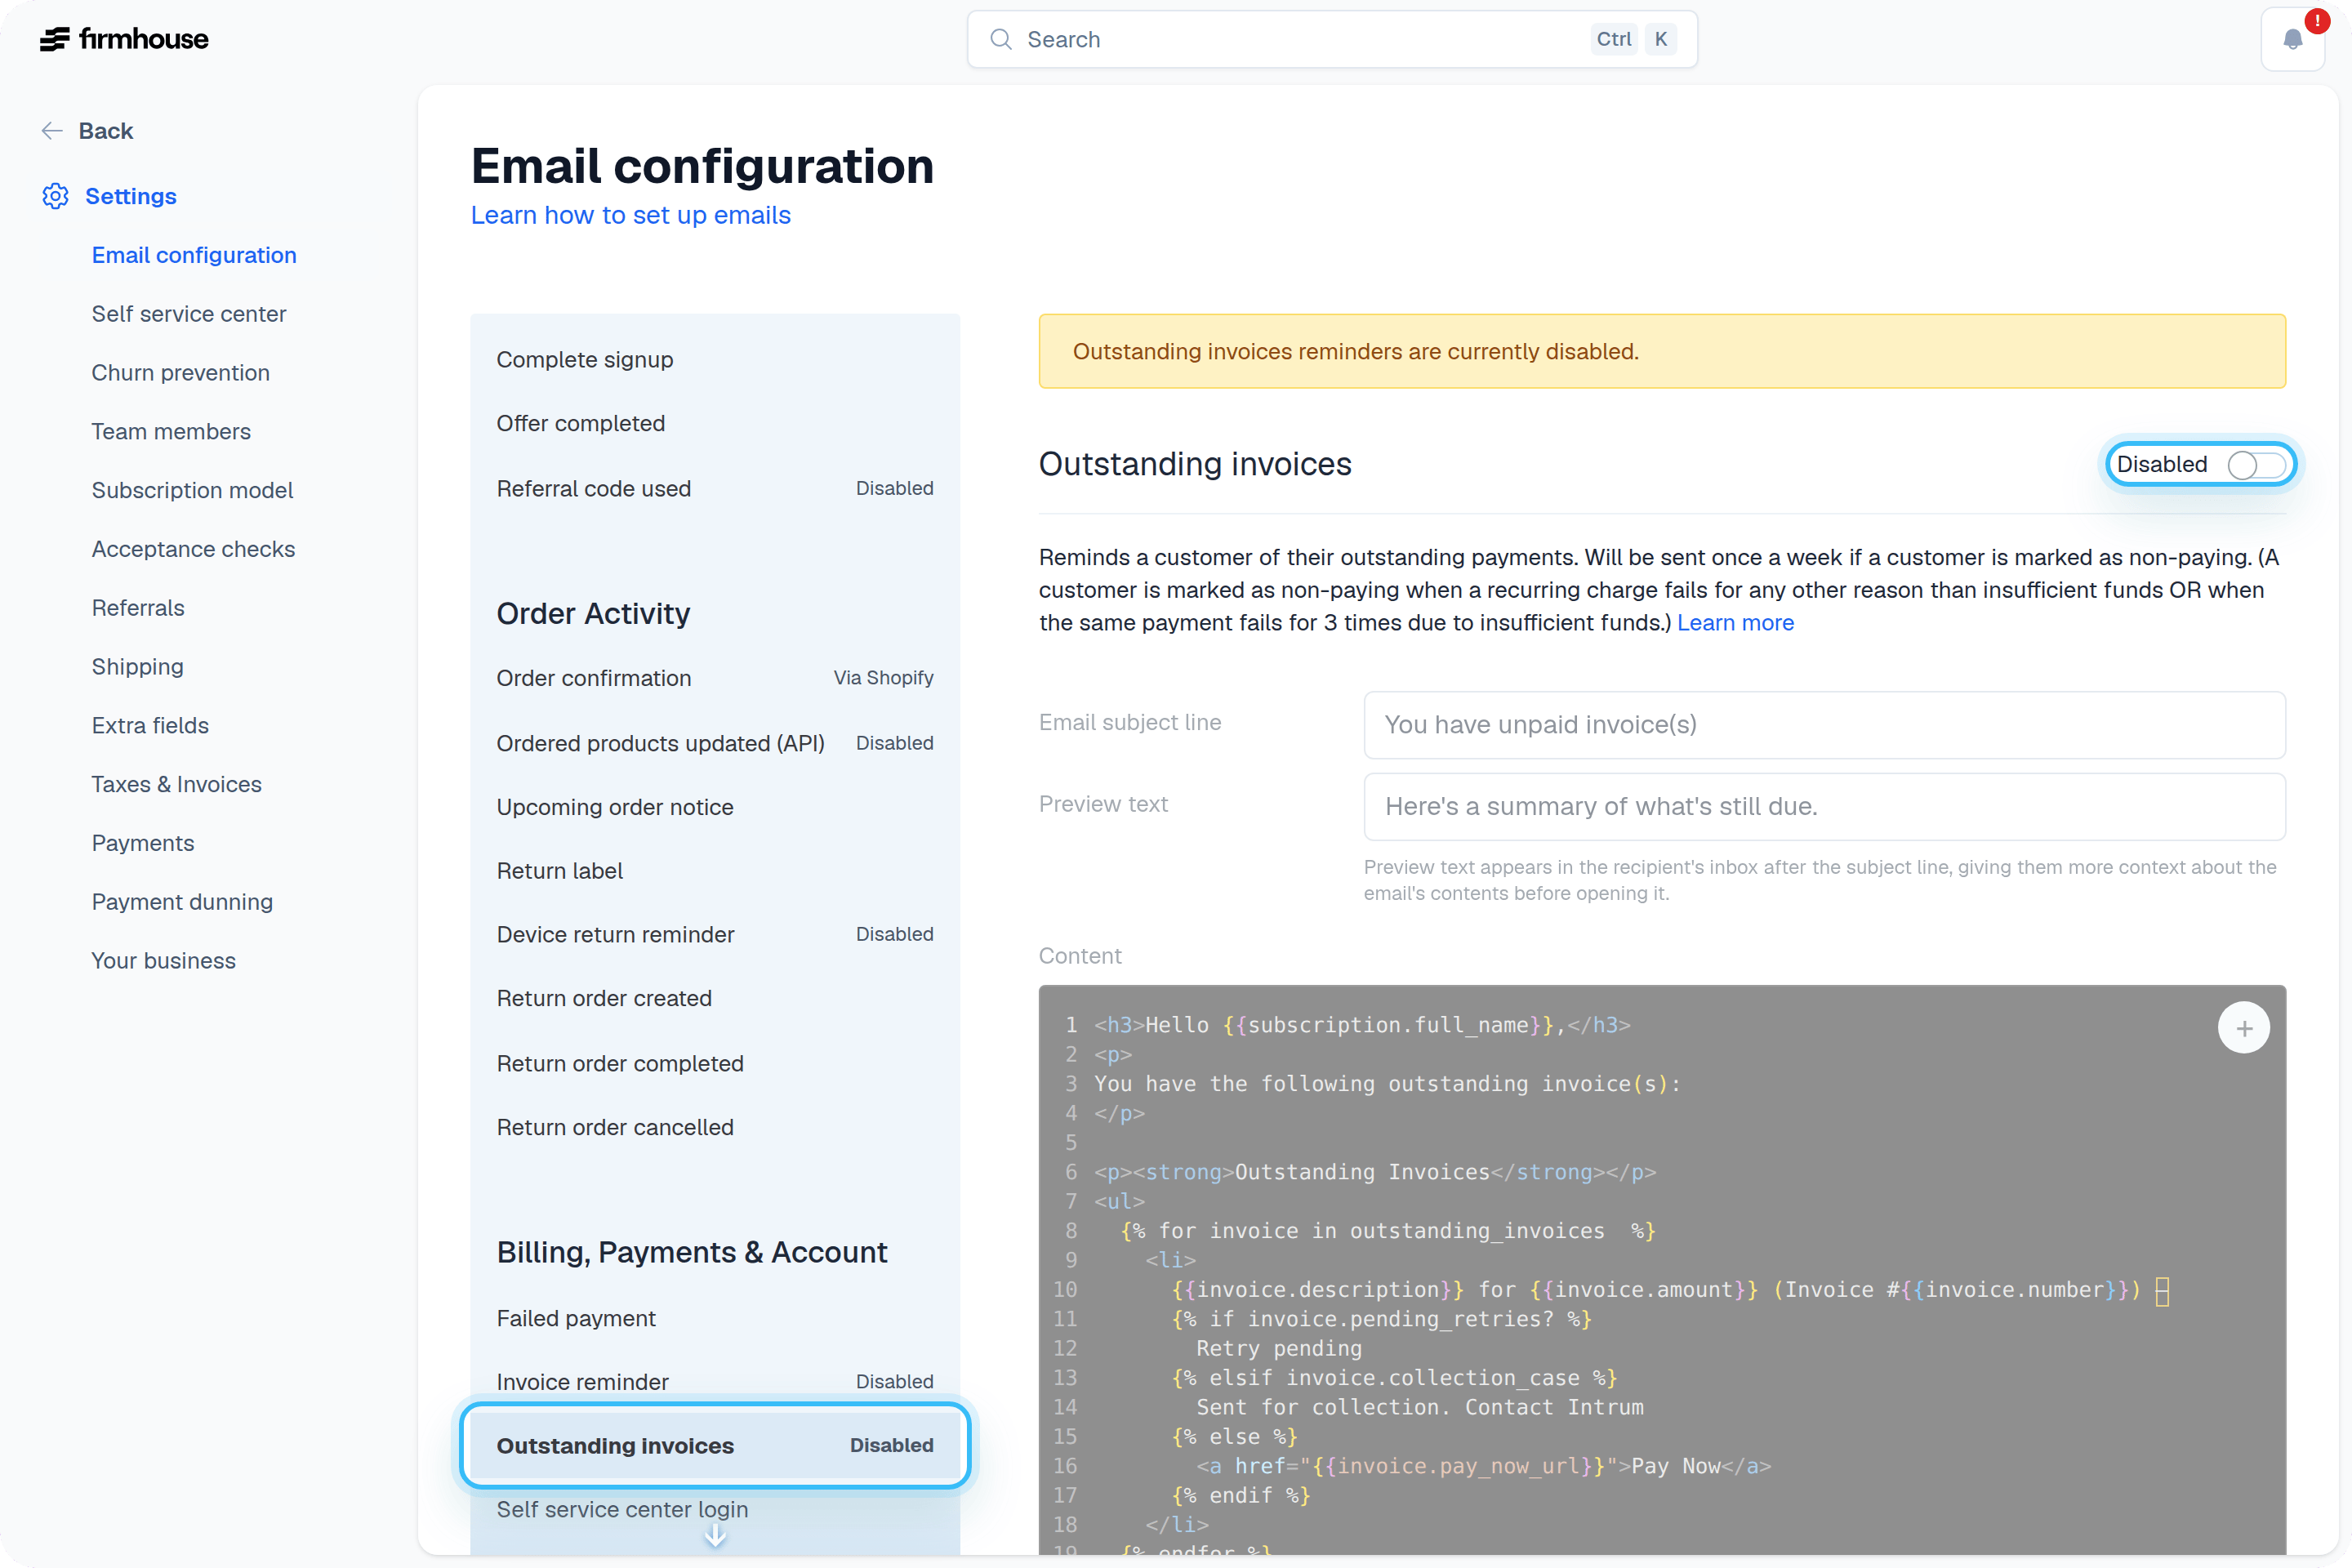This screenshot has width=2352, height=1568.
Task: Select Complete signup email template
Action: tap(715, 360)
